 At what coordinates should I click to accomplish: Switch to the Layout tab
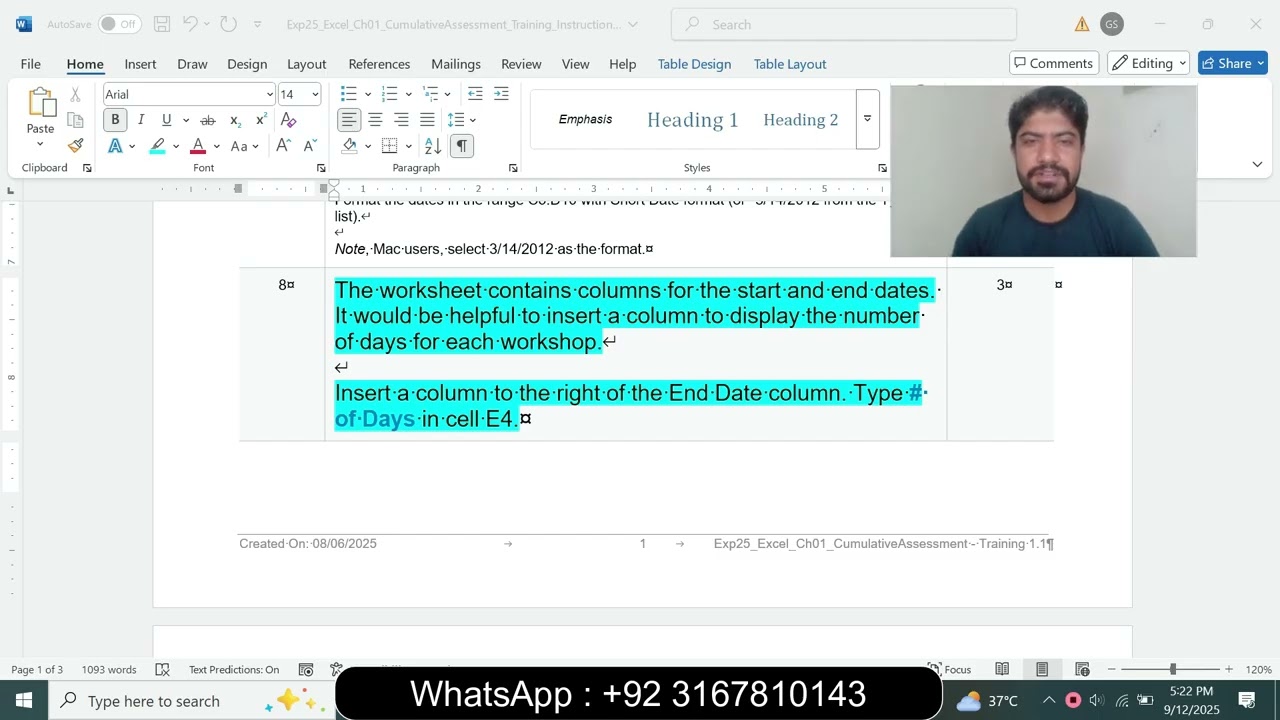(307, 63)
